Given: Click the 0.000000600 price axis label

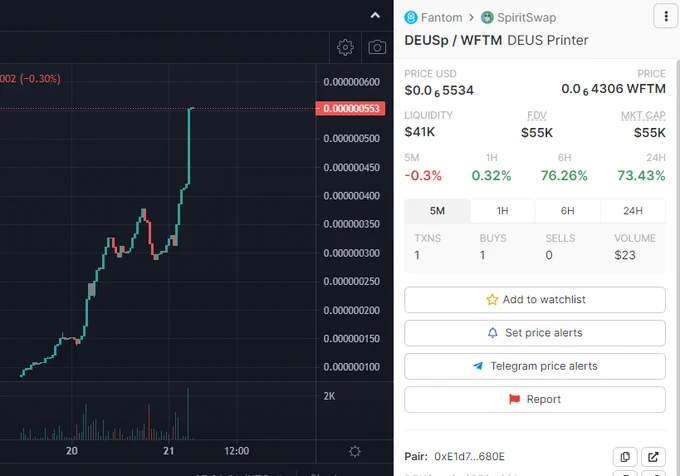Looking at the screenshot, I should (351, 82).
